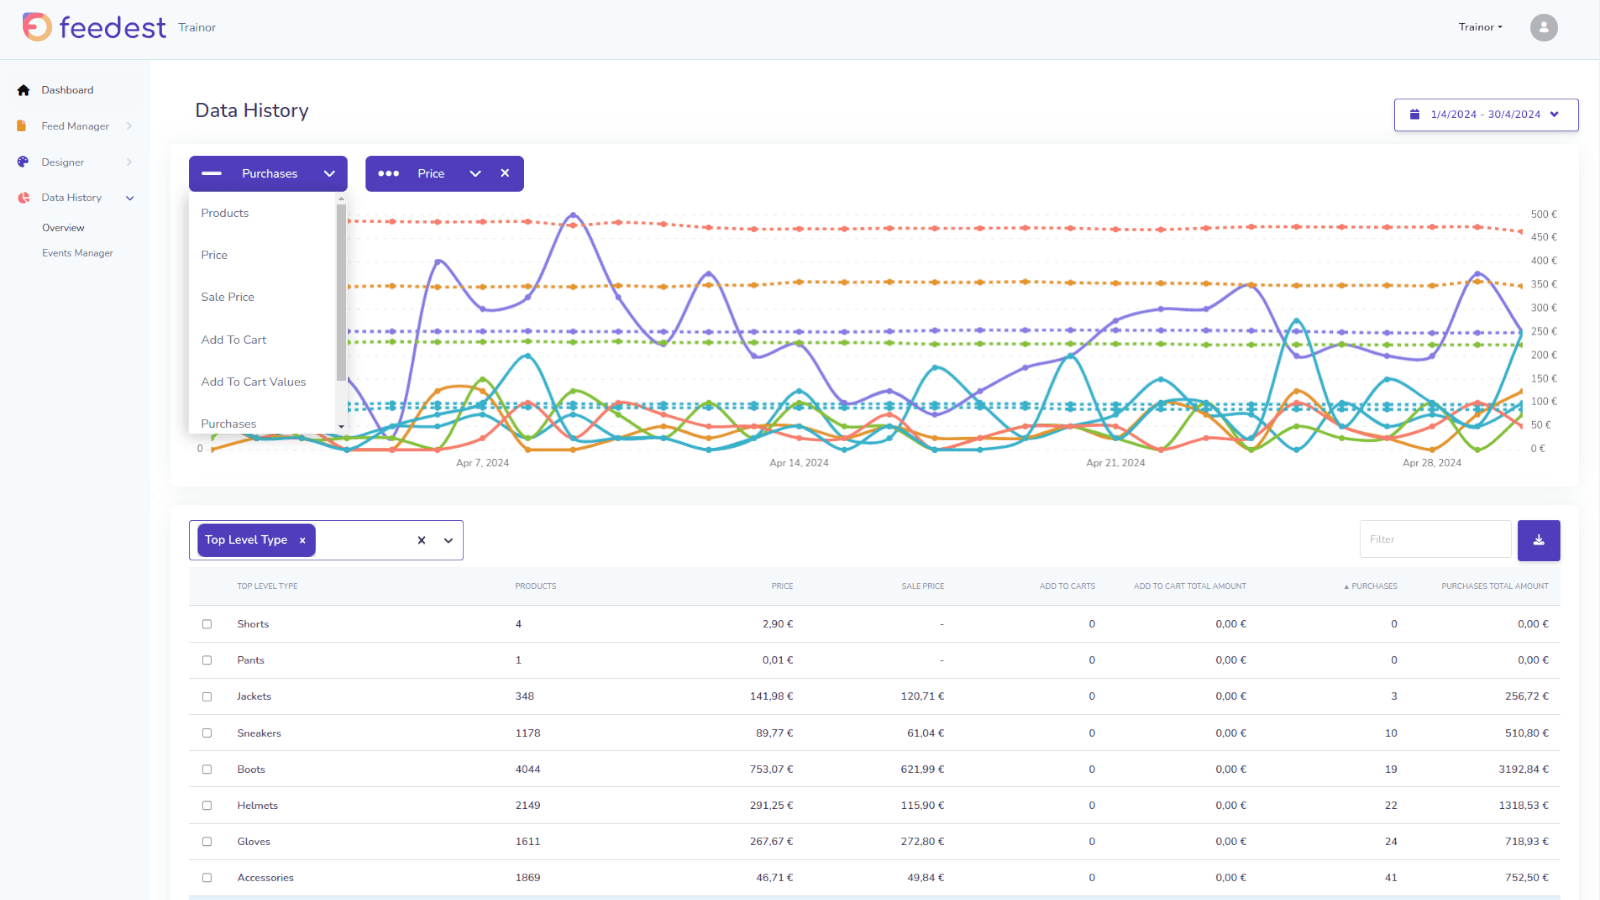
Task: Select the Gloves row checkbox
Action: point(207,841)
